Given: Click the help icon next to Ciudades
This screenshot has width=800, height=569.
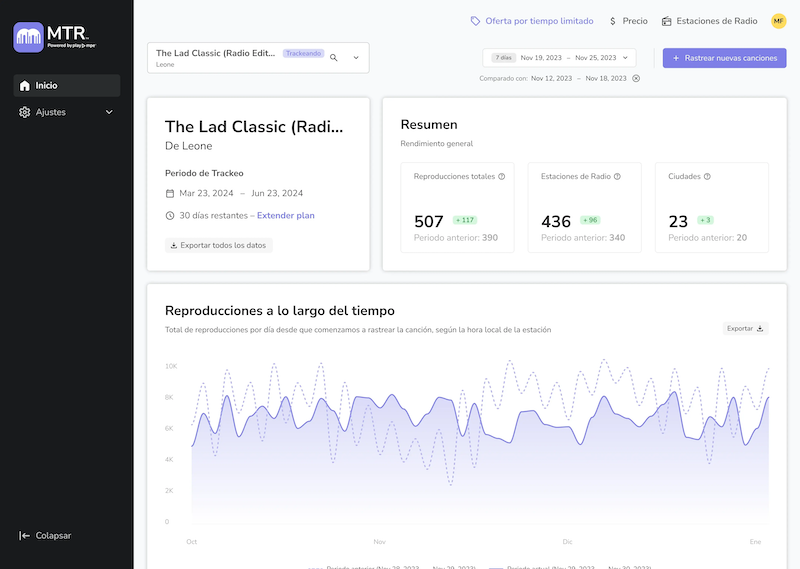Looking at the screenshot, I should point(707,177).
